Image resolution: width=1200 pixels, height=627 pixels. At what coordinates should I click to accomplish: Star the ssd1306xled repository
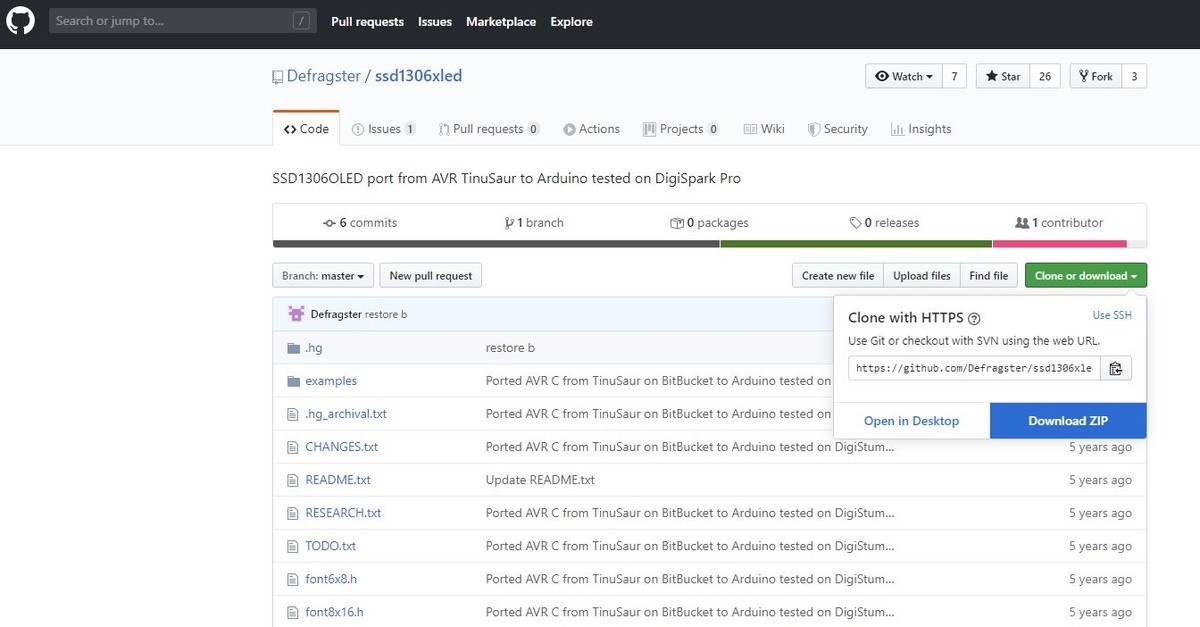pyautogui.click(x=1003, y=76)
